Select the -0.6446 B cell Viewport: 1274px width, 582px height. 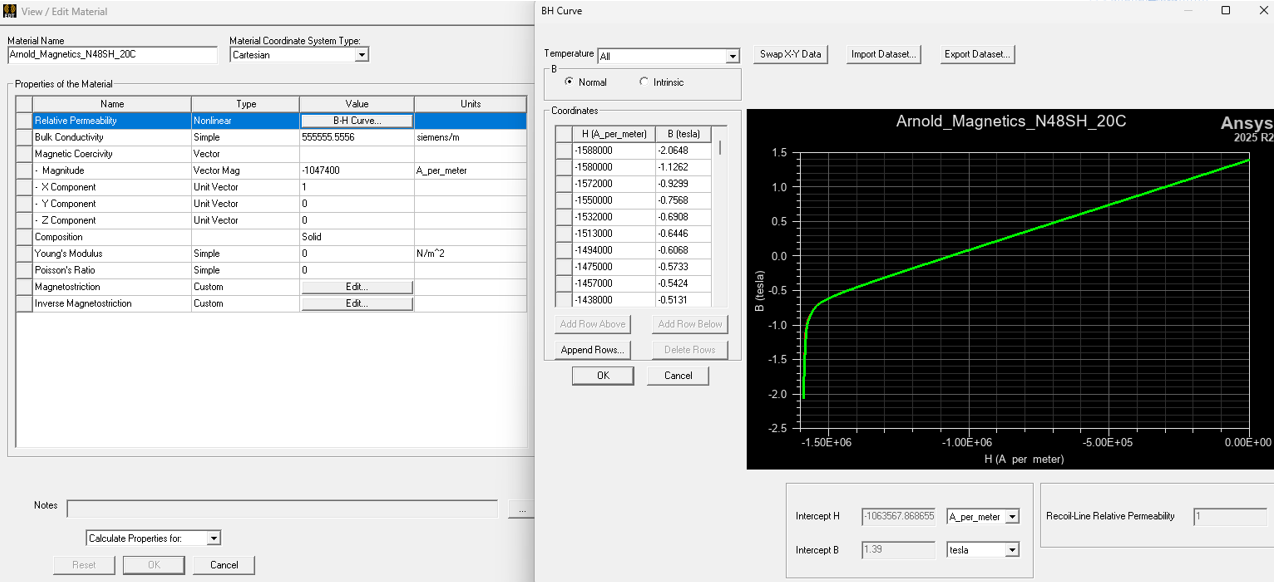(x=684, y=234)
